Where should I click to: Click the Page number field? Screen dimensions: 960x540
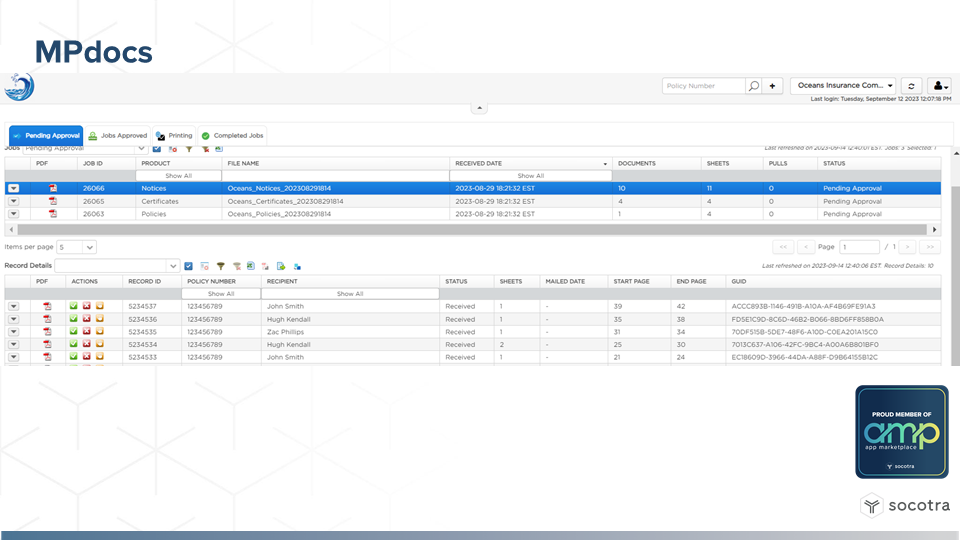(859, 247)
